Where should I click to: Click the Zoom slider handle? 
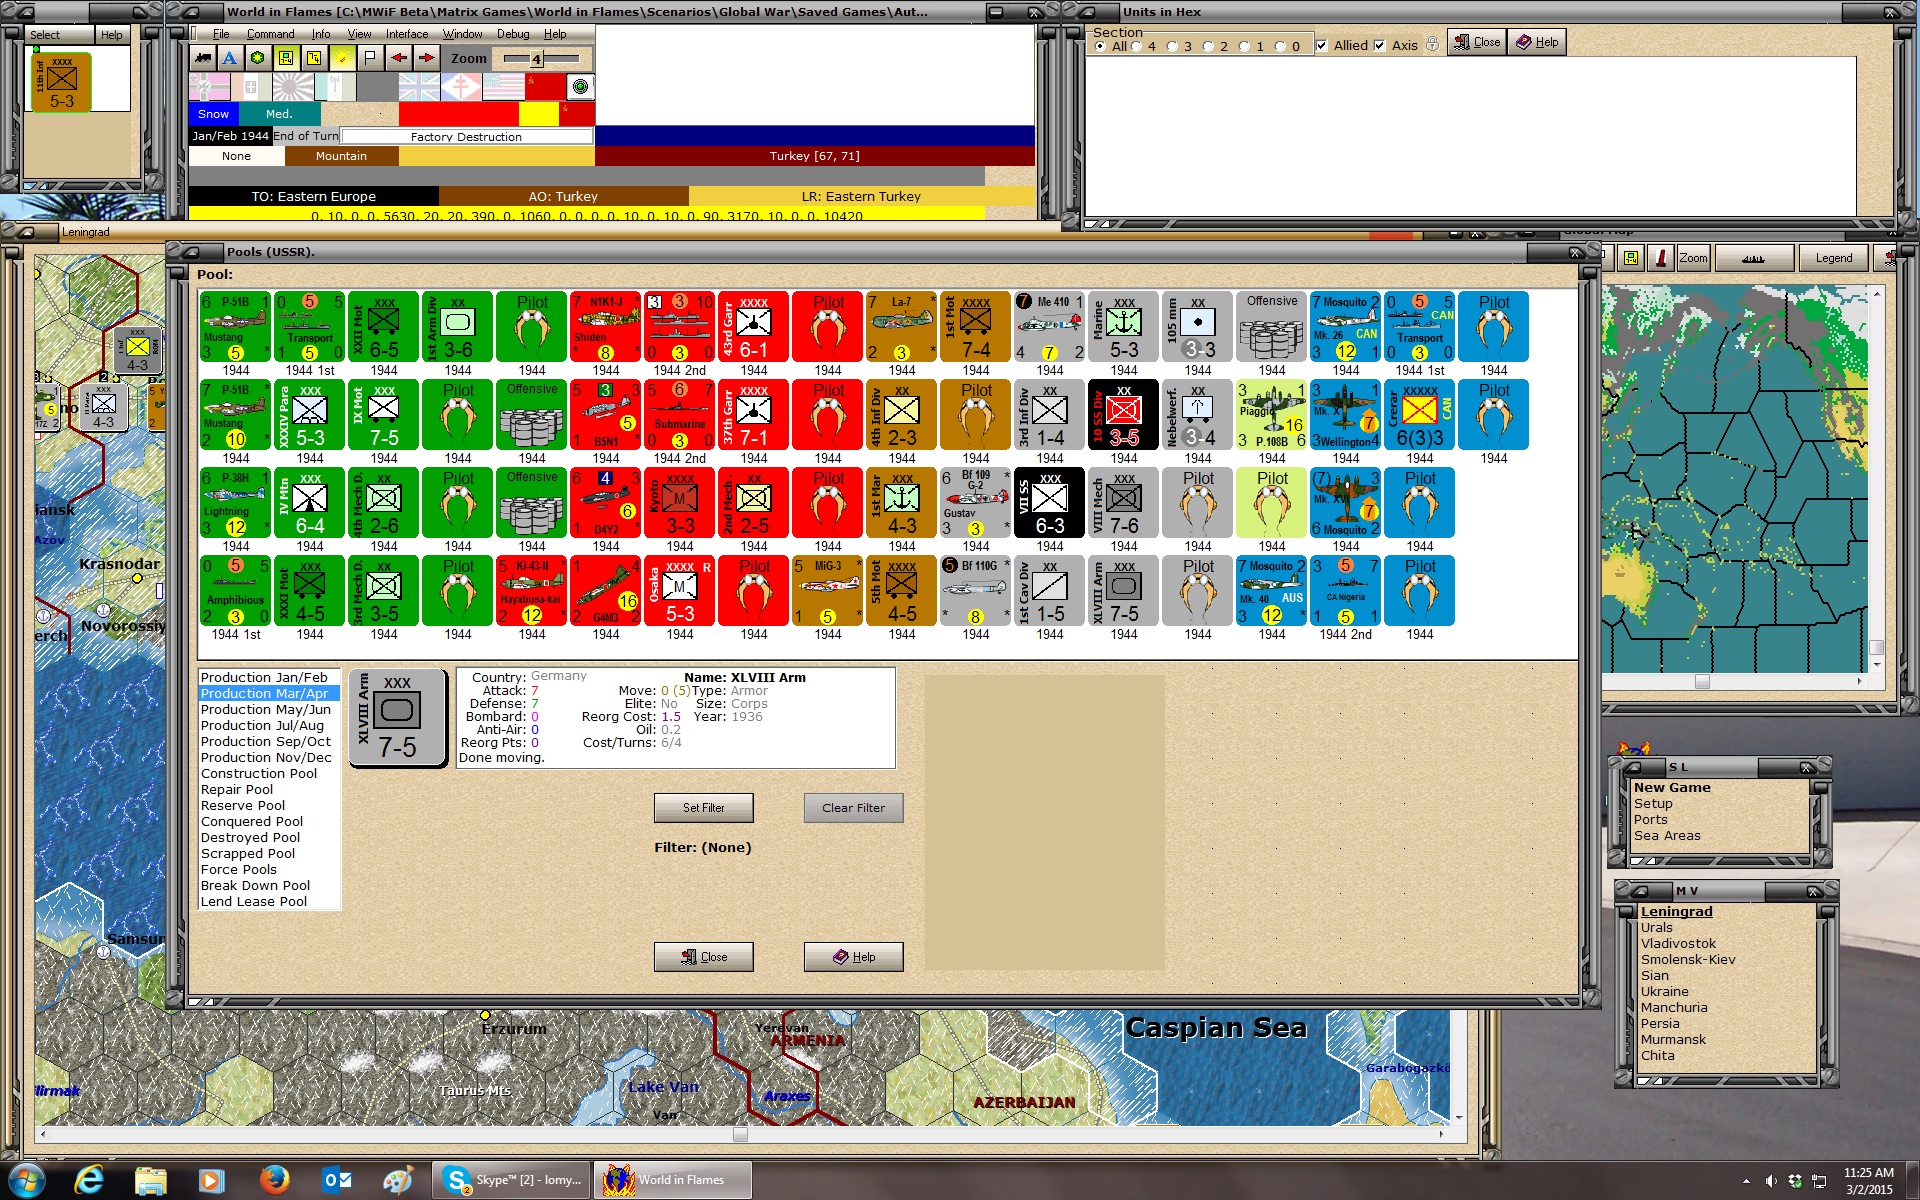pyautogui.click(x=536, y=59)
